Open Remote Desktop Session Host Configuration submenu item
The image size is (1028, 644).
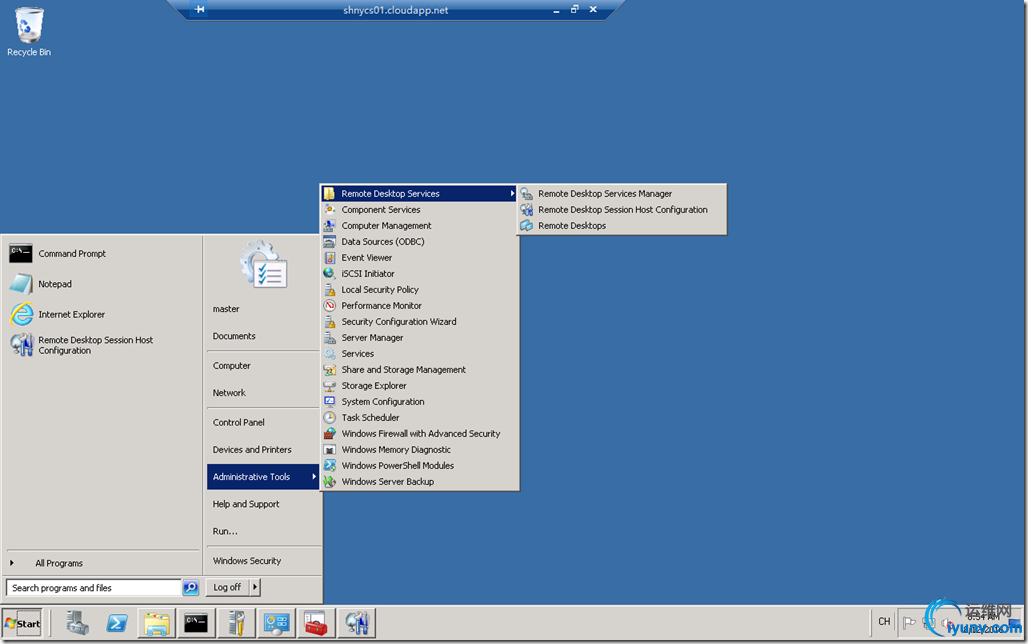point(622,210)
